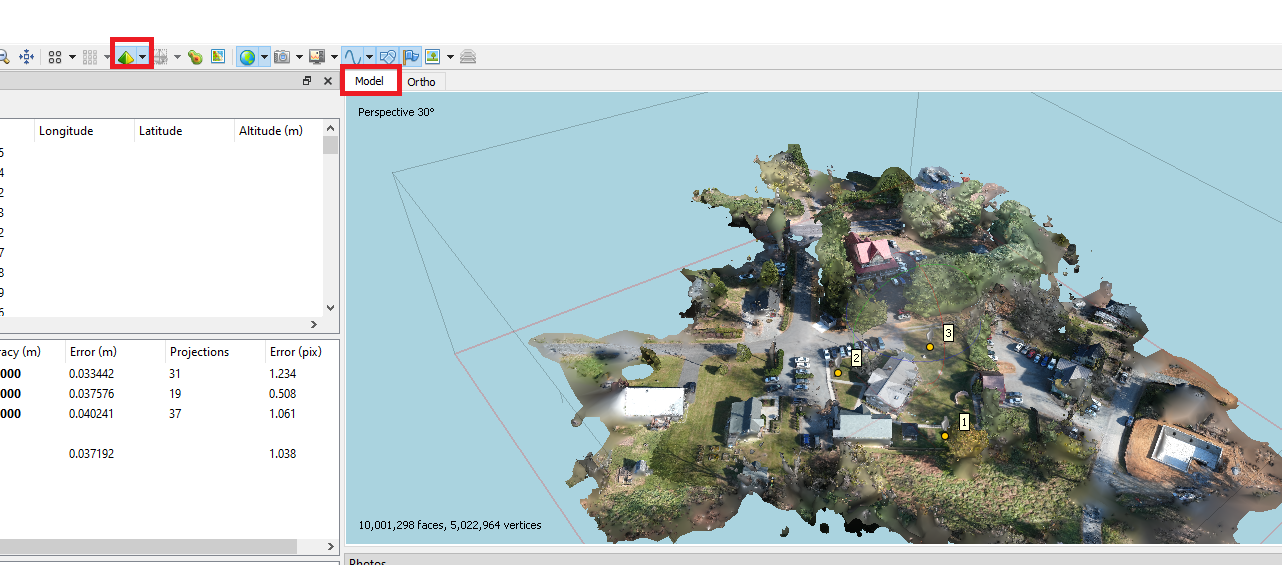
Task: Click the DEM view icon
Action: [195, 57]
